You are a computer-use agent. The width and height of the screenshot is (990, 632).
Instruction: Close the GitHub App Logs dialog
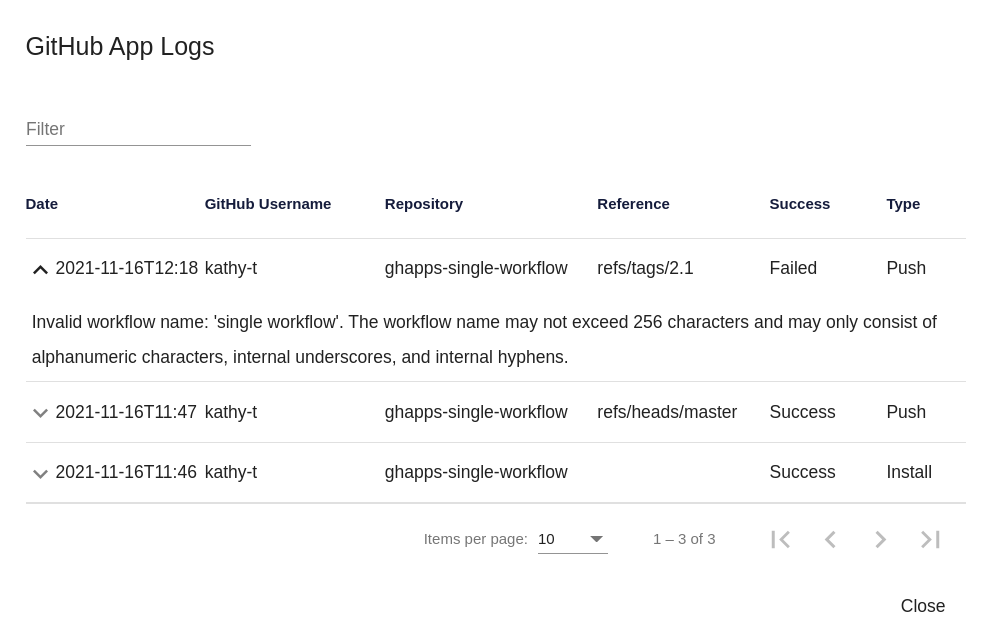[922, 606]
